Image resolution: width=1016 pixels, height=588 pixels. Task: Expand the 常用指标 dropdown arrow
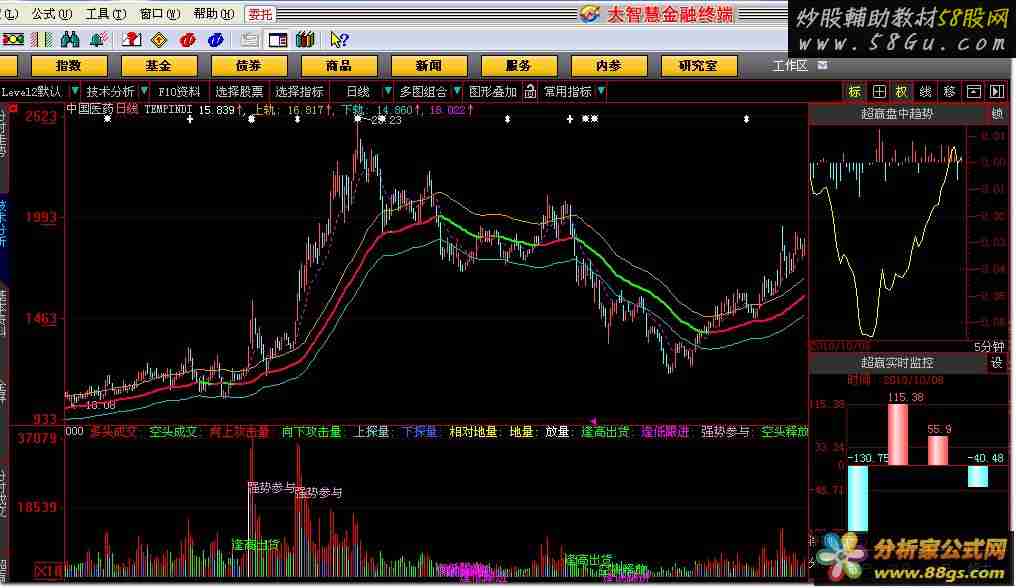click(601, 91)
